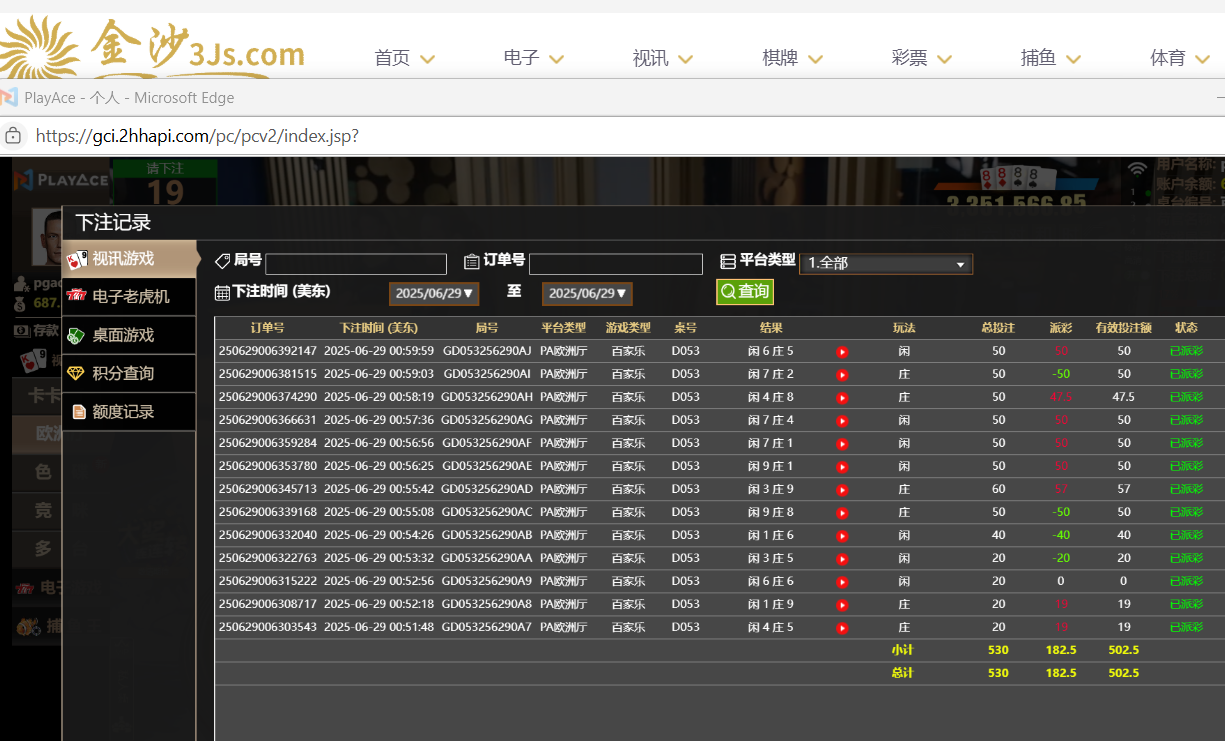Open the end date picker after 至
Screen dimensions: 1225x741
[x=587, y=294]
